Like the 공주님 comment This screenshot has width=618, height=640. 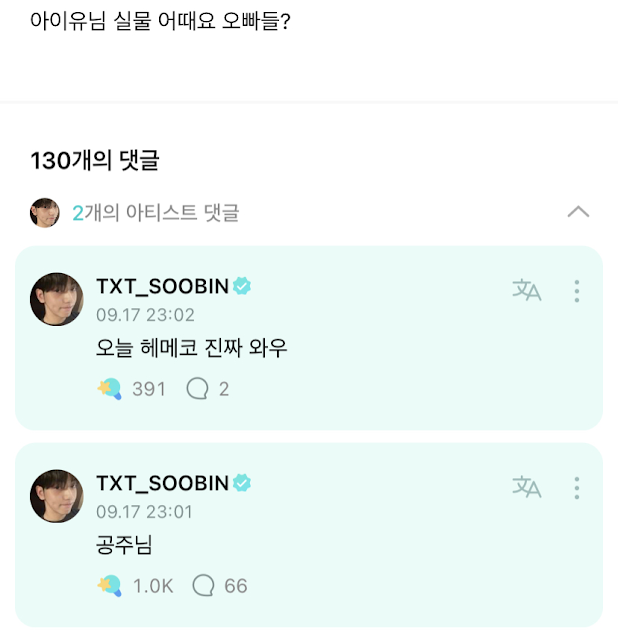[x=109, y=585]
